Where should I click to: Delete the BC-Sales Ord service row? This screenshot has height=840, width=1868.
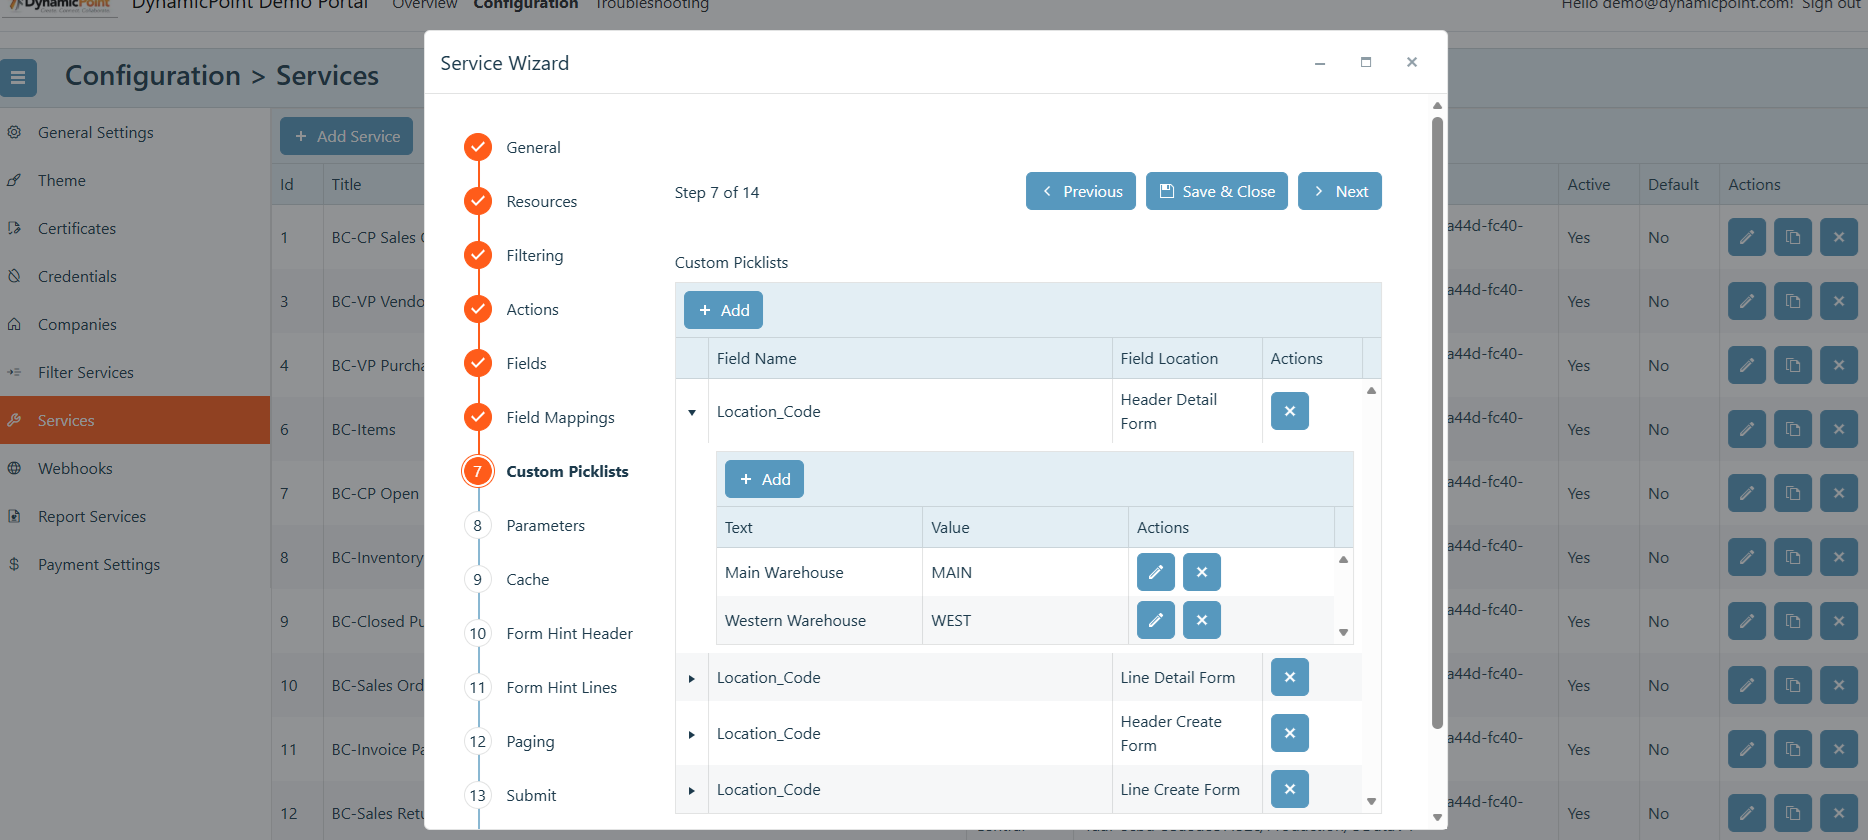pyautogui.click(x=1838, y=685)
